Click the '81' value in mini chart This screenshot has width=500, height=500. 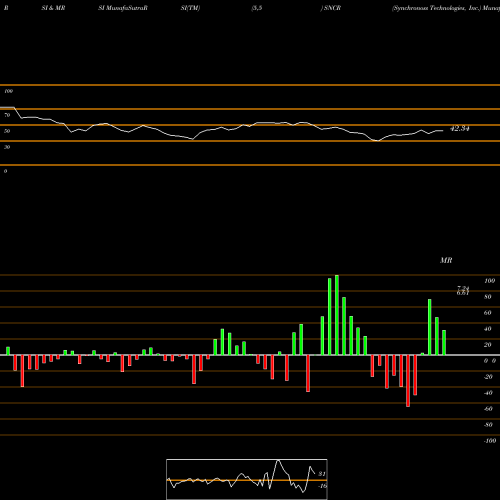click(322, 474)
